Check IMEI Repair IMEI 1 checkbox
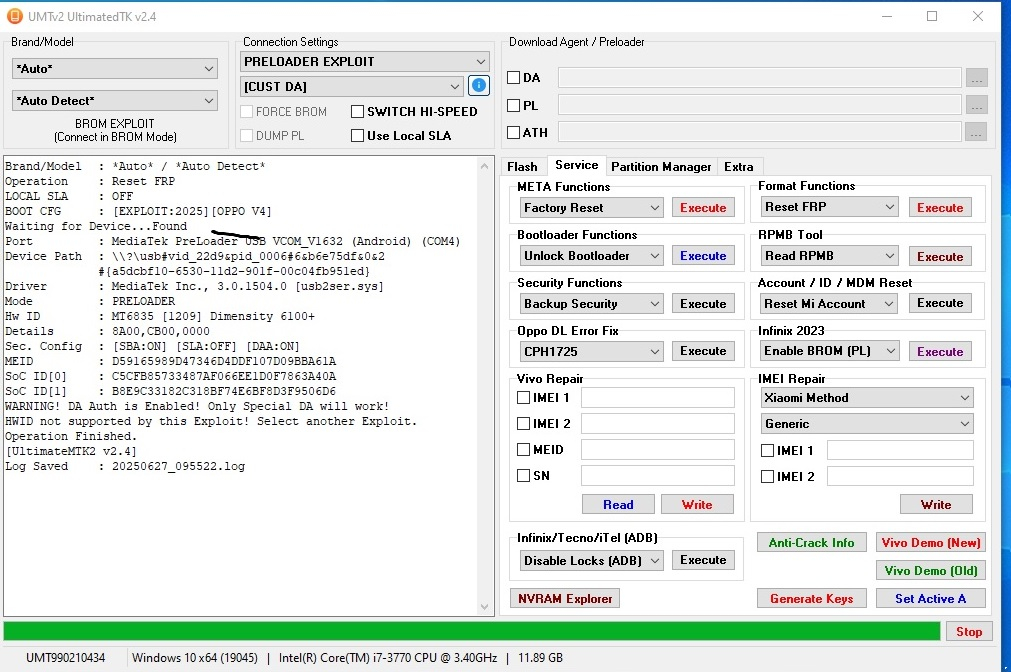 [x=767, y=450]
